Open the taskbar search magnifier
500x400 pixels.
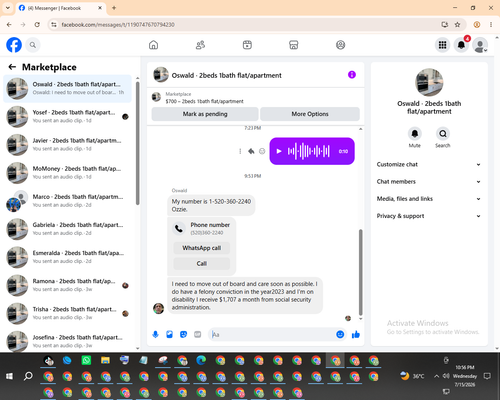pos(28,376)
